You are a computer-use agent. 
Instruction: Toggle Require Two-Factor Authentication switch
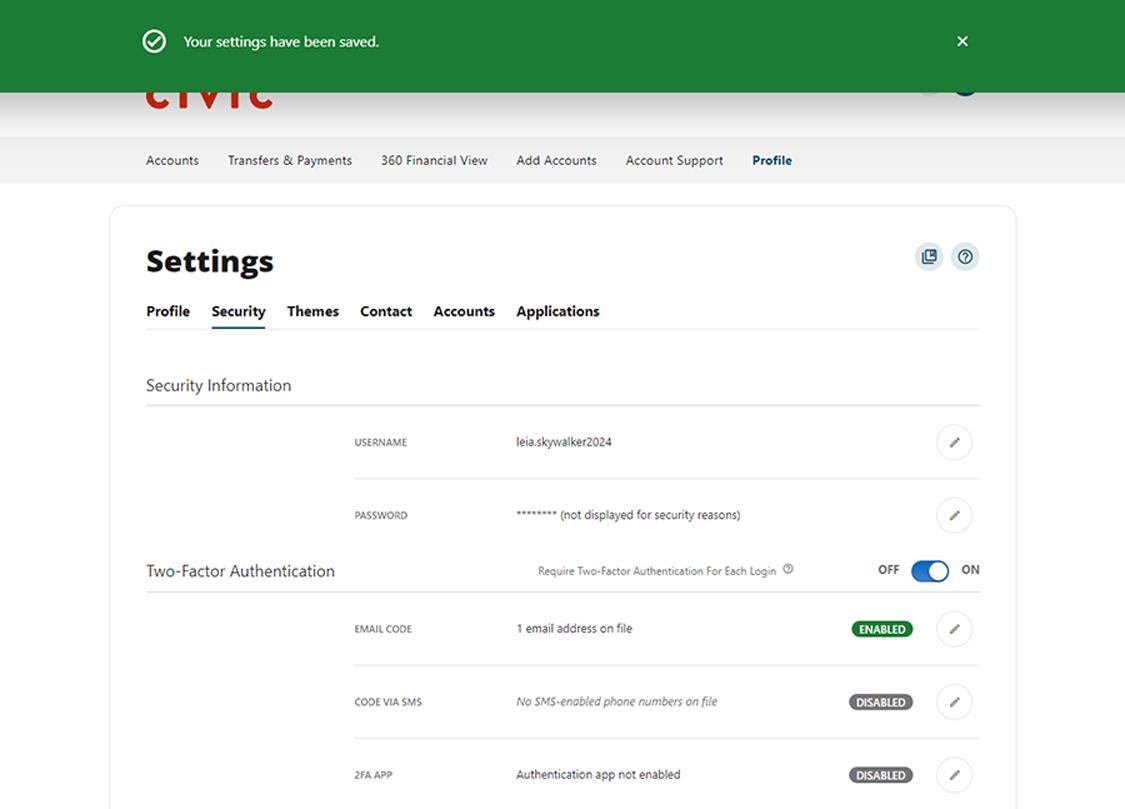tap(930, 571)
